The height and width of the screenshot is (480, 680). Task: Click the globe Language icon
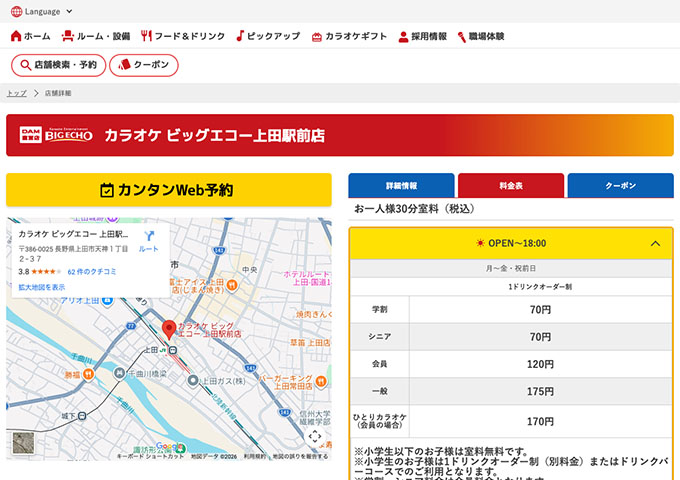16,12
